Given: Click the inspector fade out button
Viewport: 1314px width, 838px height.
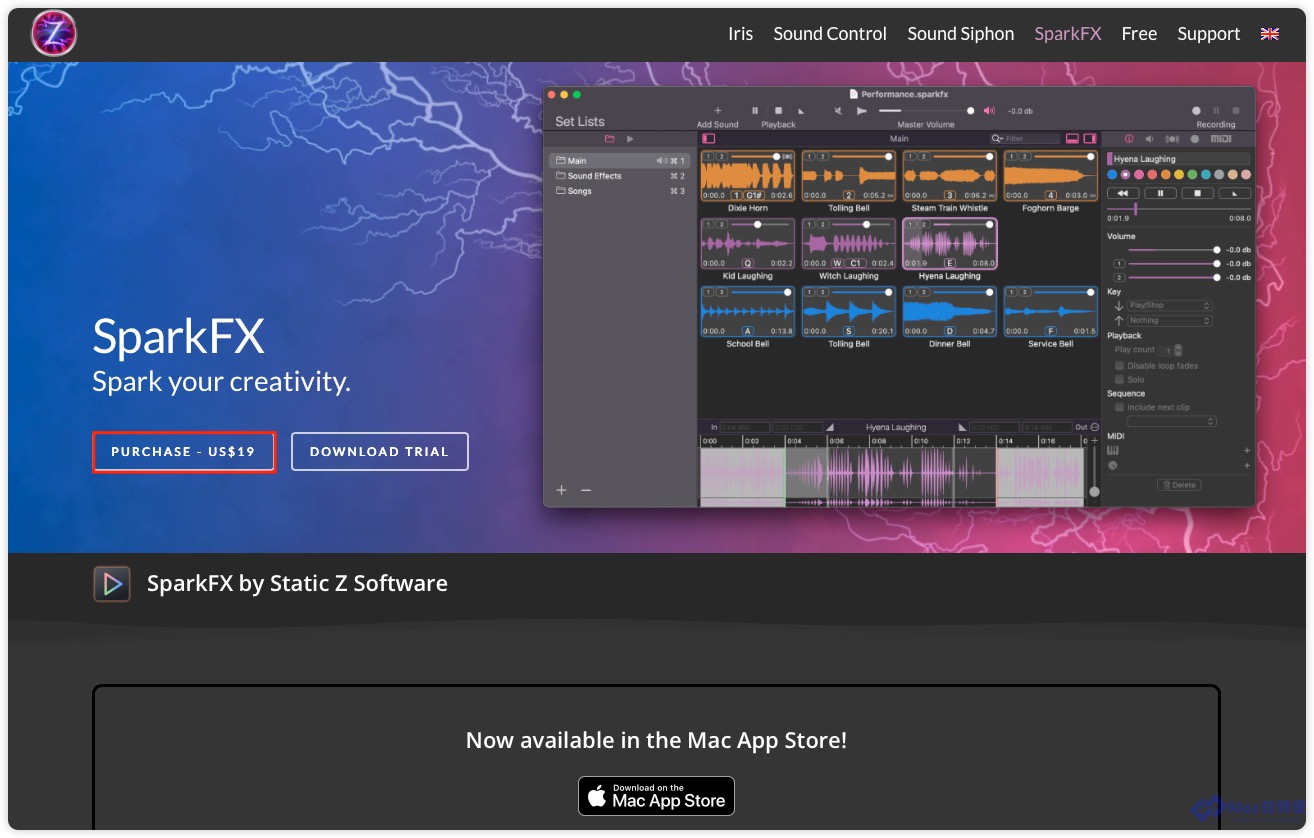Looking at the screenshot, I should (x=1234, y=193).
